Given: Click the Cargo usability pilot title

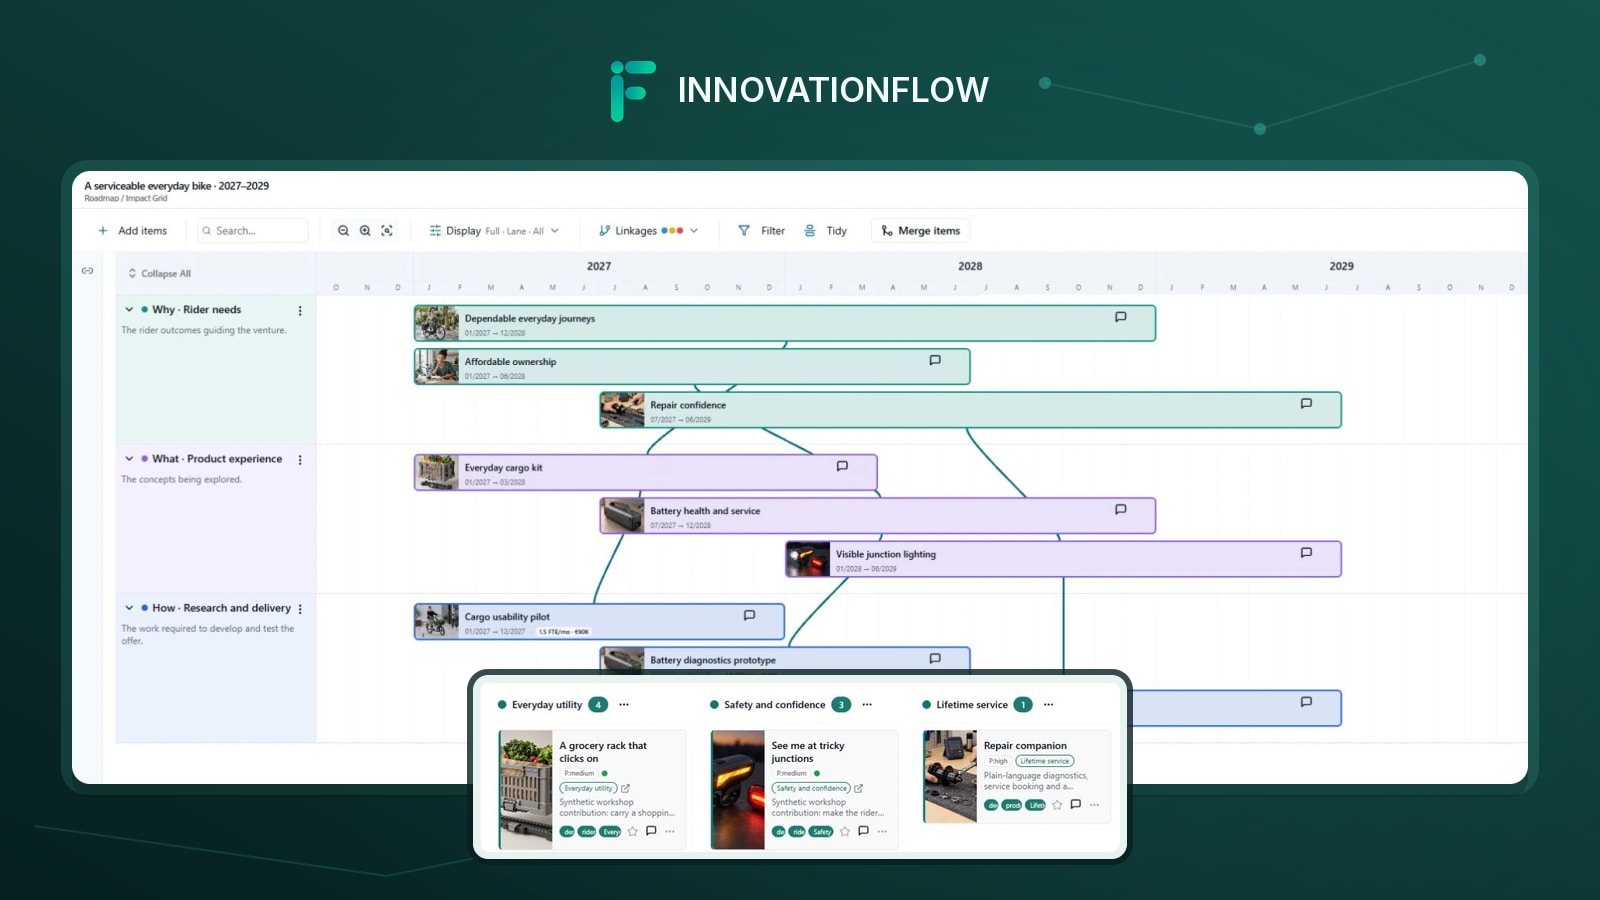Looking at the screenshot, I should (x=507, y=617).
